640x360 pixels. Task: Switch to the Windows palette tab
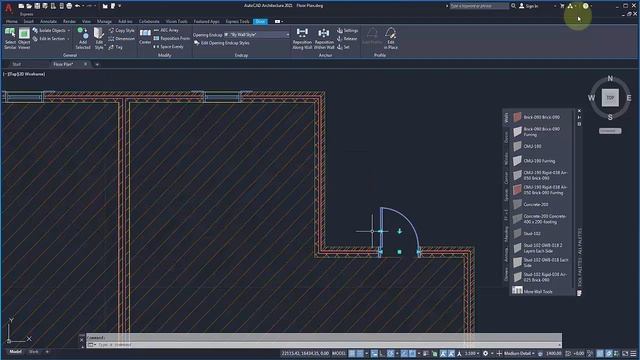(x=507, y=158)
